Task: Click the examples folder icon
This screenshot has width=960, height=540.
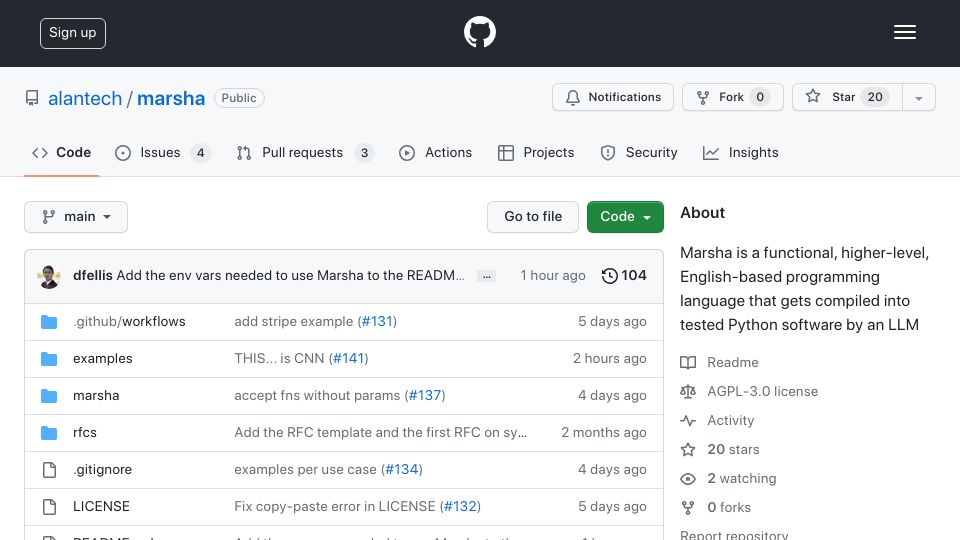Action: (x=49, y=359)
